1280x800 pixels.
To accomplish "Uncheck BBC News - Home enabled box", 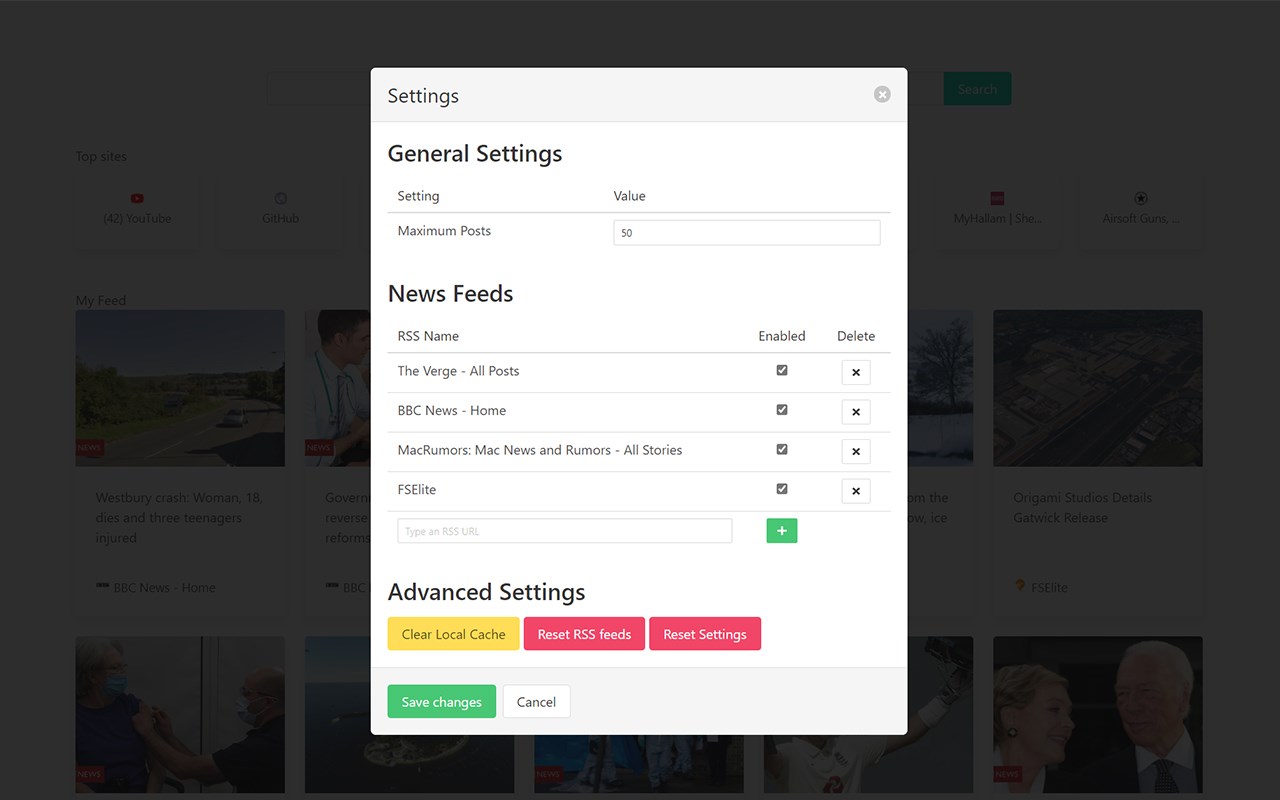I will [x=782, y=410].
